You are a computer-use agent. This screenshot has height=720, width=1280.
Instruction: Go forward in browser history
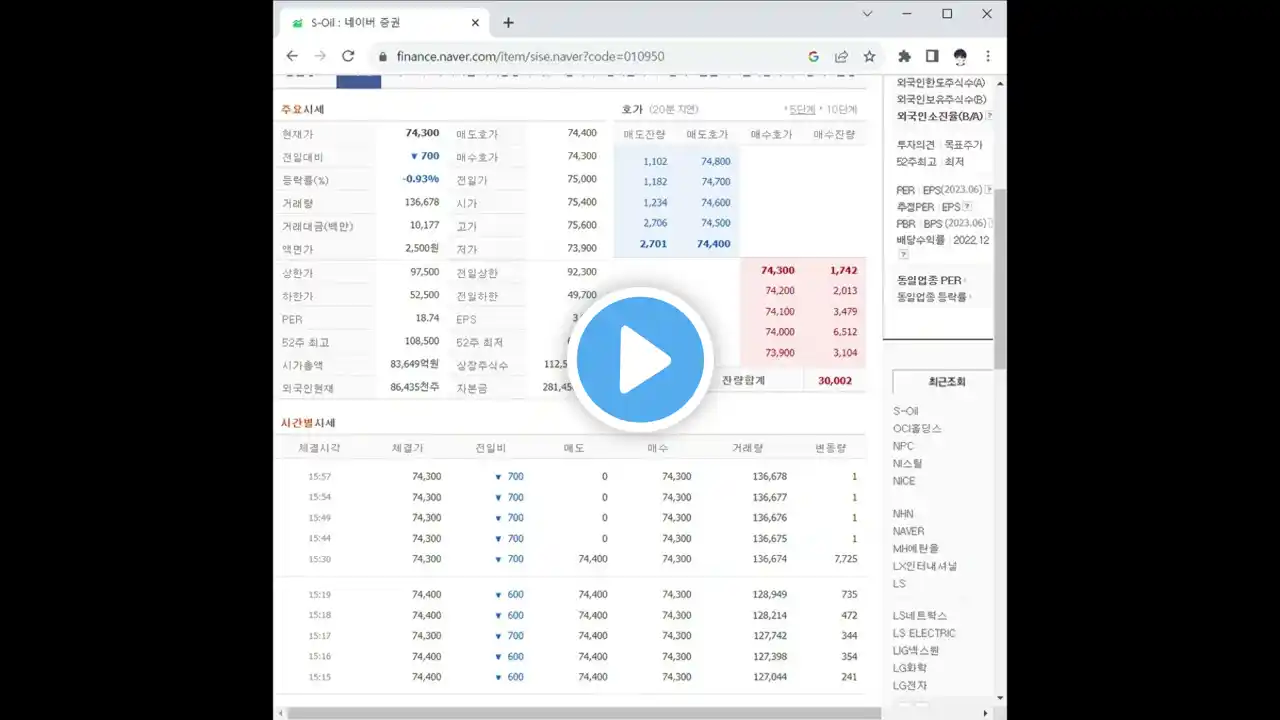tap(320, 56)
